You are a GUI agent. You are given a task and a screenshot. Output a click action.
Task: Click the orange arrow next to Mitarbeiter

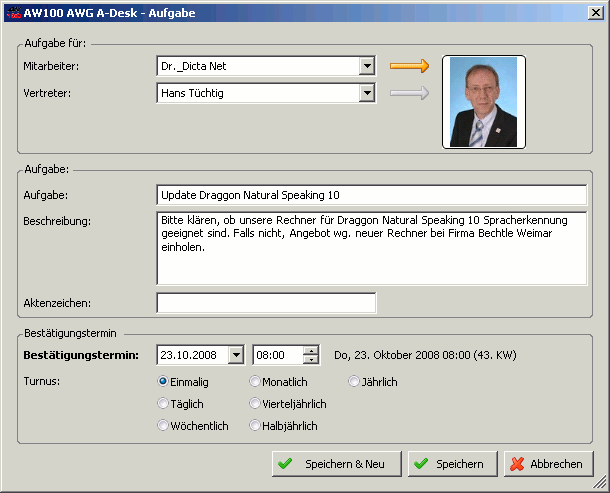click(408, 67)
